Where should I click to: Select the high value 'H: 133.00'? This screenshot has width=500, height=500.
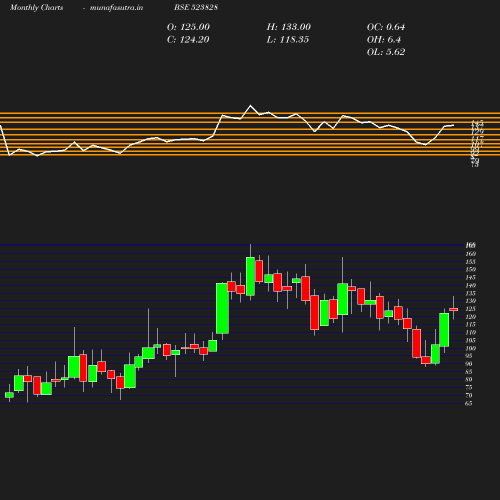pos(289,27)
